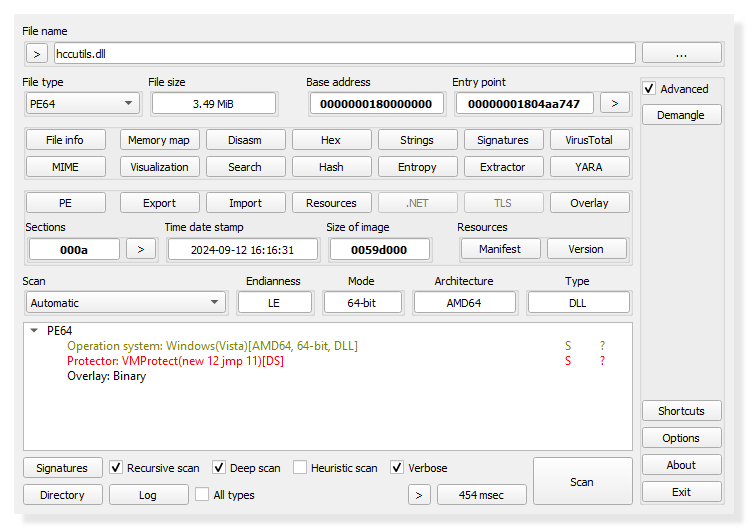748x528 pixels.
Task: Click the arrow button beside Sections count
Action: point(141,249)
